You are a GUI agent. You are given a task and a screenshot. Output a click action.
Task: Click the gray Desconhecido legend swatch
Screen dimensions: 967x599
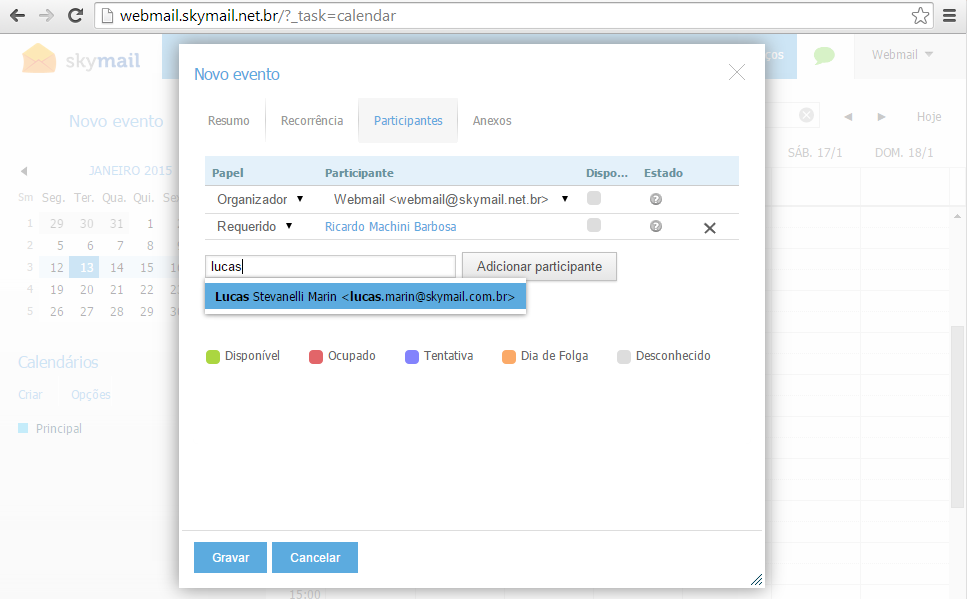(x=624, y=357)
